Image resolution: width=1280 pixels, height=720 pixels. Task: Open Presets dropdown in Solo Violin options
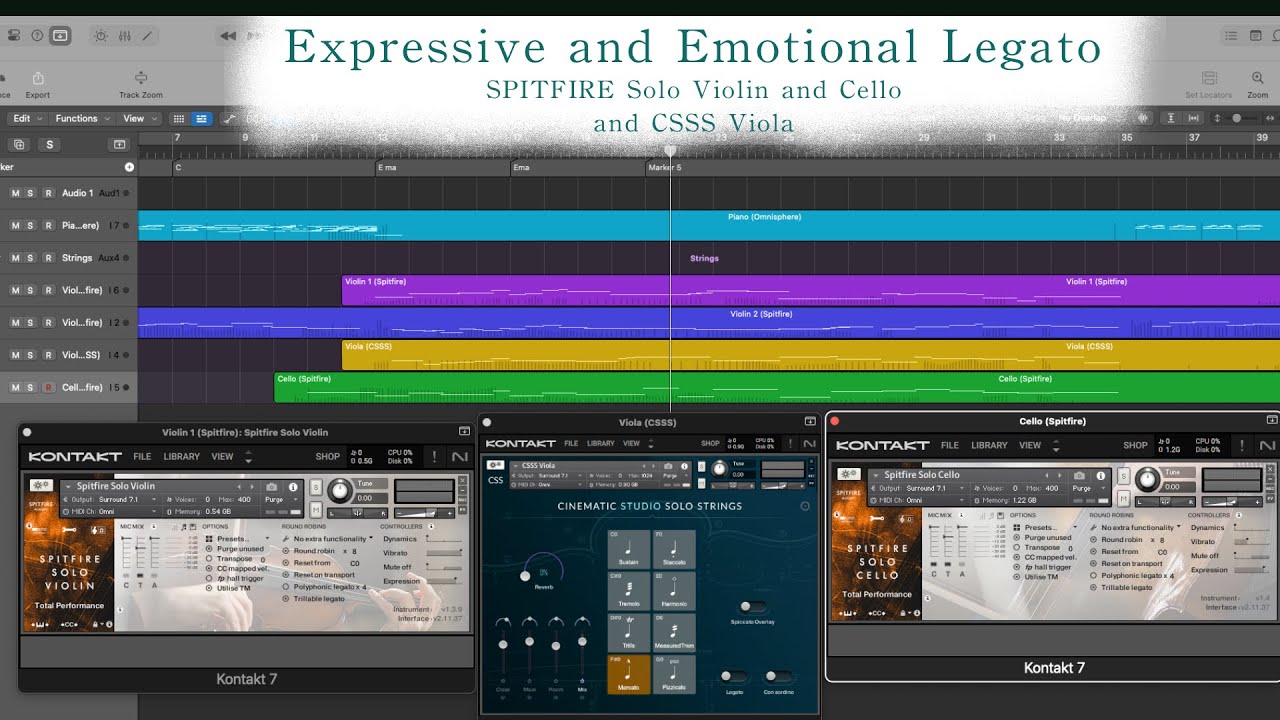(x=236, y=538)
